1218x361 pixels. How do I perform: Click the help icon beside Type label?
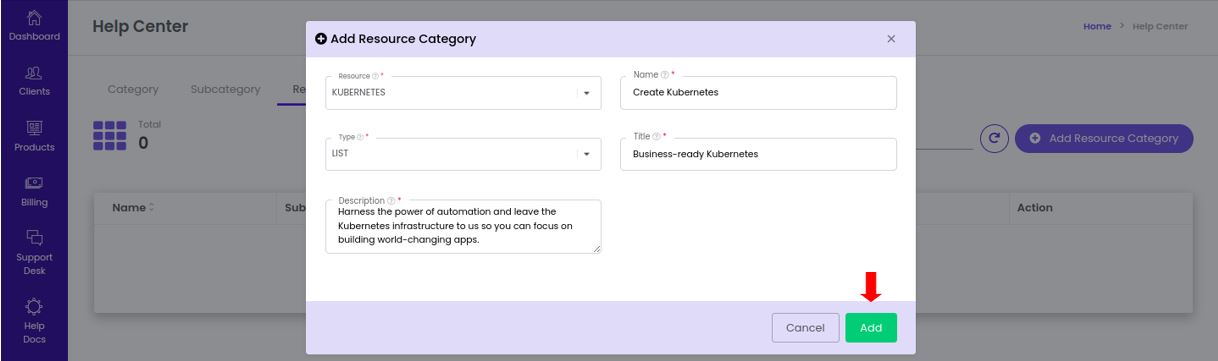click(361, 137)
